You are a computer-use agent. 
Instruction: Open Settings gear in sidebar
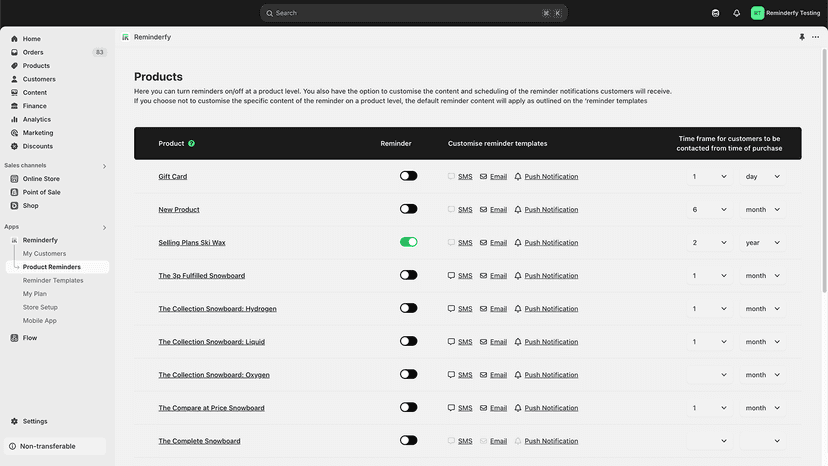[x=14, y=421]
